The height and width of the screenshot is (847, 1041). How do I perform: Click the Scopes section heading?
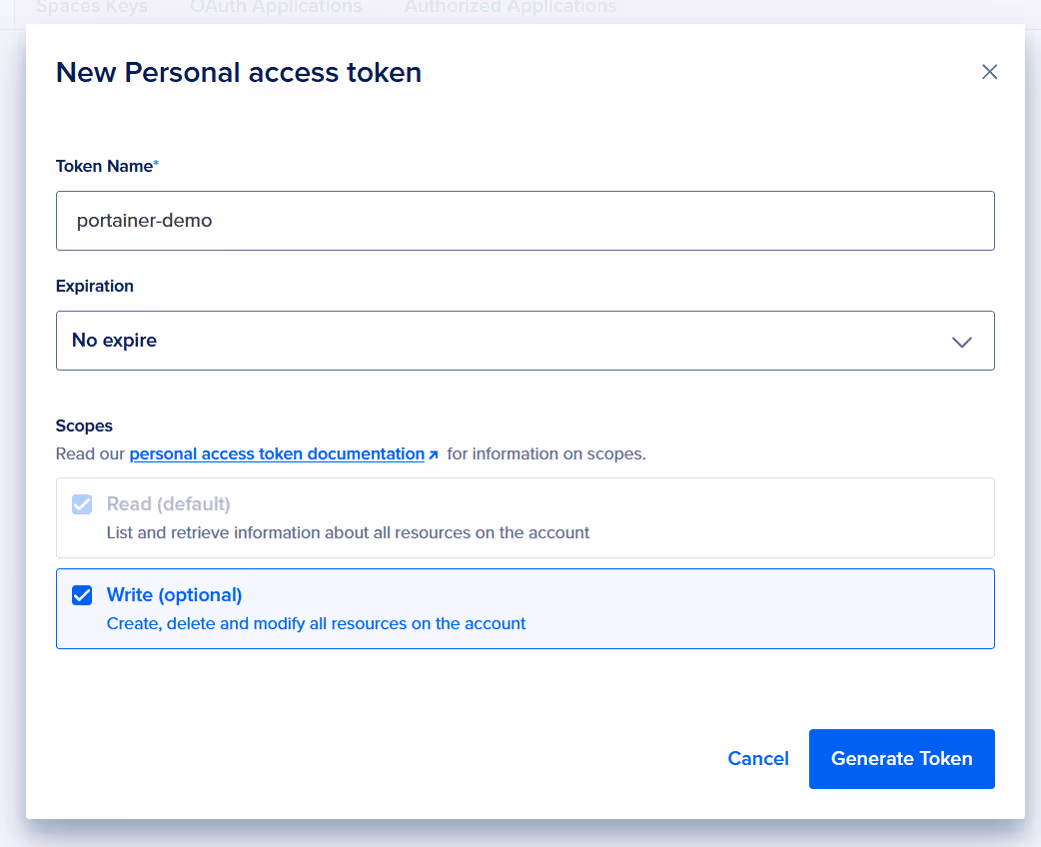(84, 425)
